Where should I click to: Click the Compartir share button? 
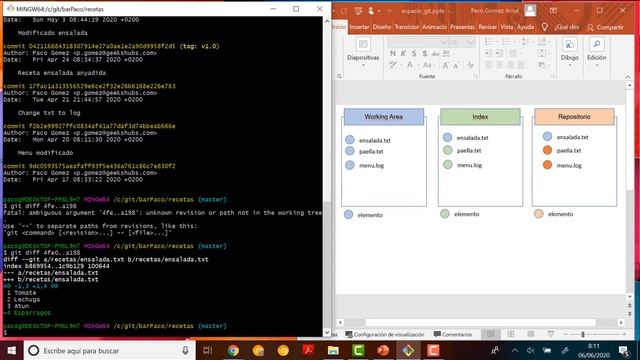coord(605,27)
